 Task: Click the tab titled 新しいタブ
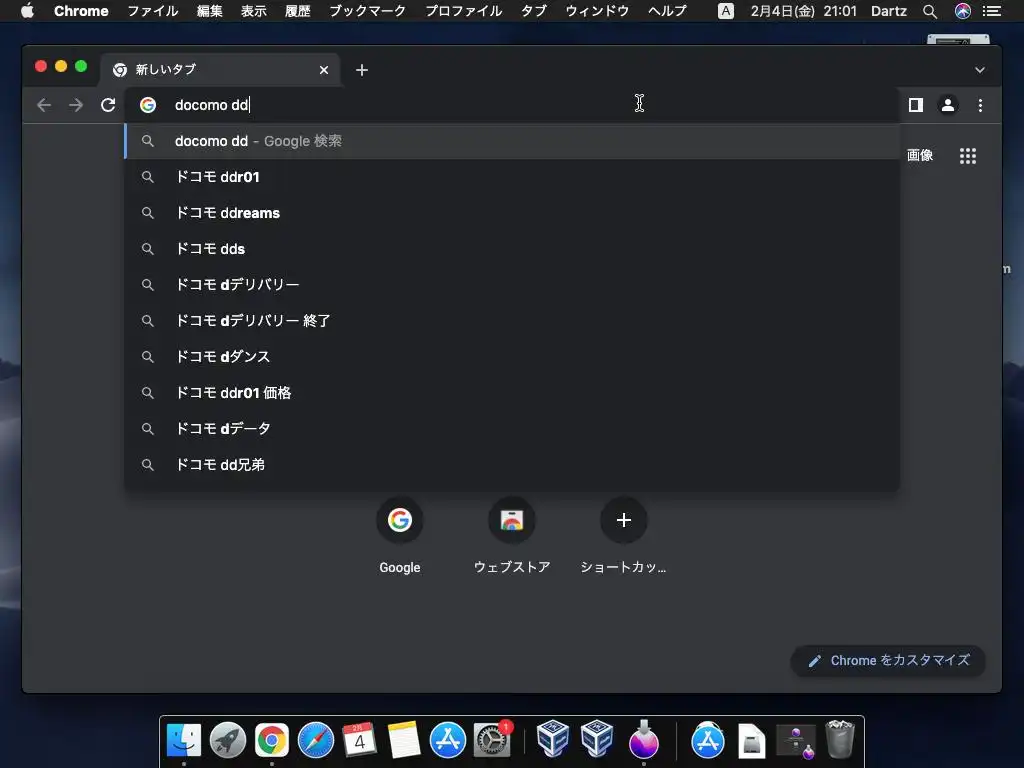[x=220, y=70]
